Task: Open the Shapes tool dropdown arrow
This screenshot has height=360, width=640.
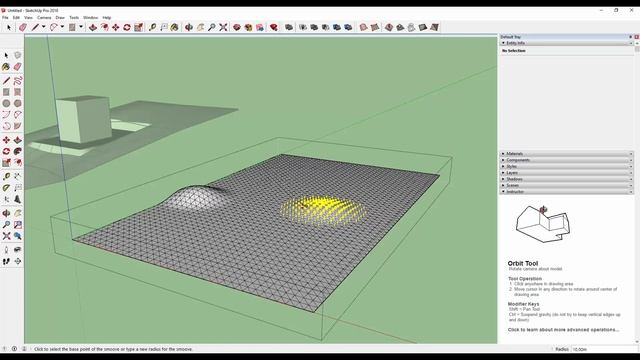Action: [x=81, y=27]
